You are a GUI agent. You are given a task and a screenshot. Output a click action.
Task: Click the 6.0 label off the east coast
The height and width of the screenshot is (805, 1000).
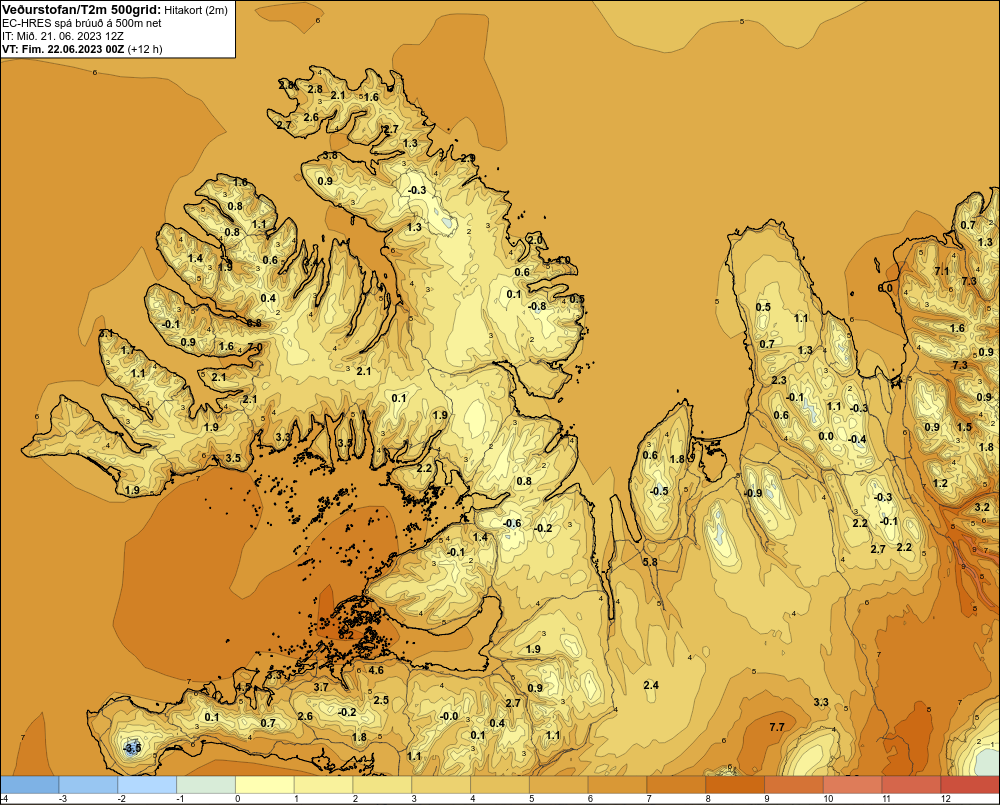pyautogui.click(x=885, y=288)
